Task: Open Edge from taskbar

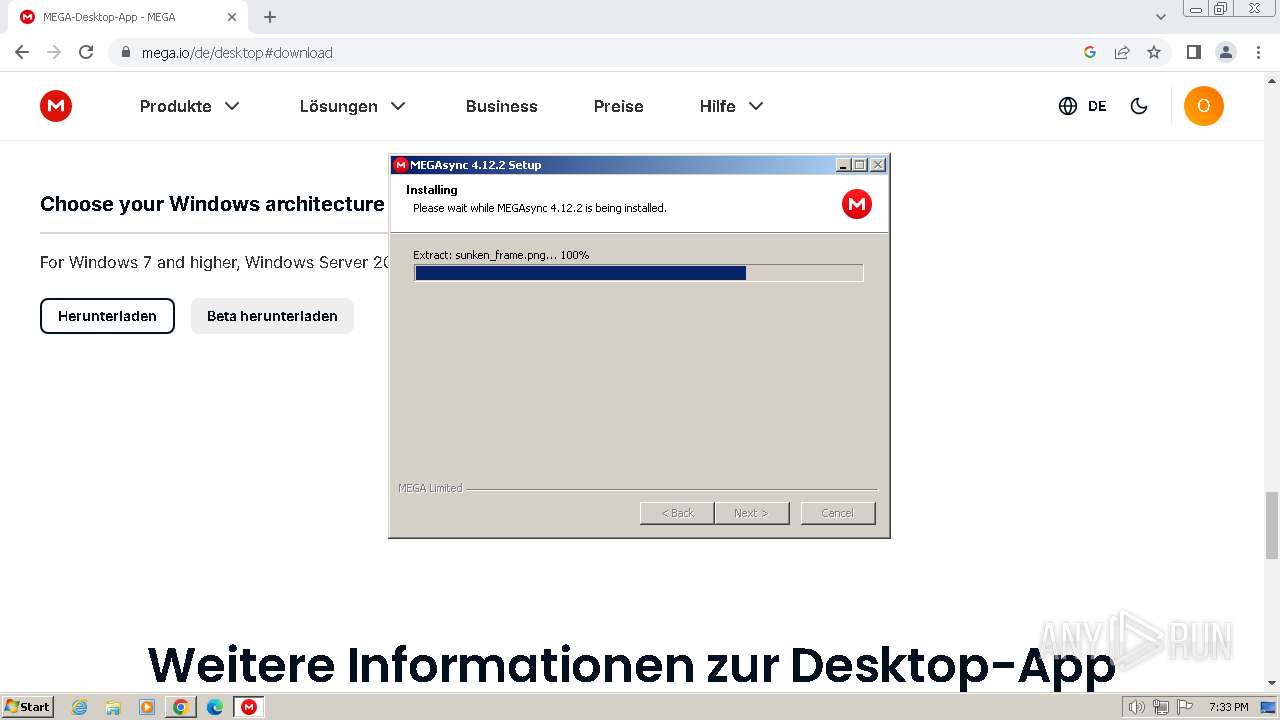Action: click(214, 707)
